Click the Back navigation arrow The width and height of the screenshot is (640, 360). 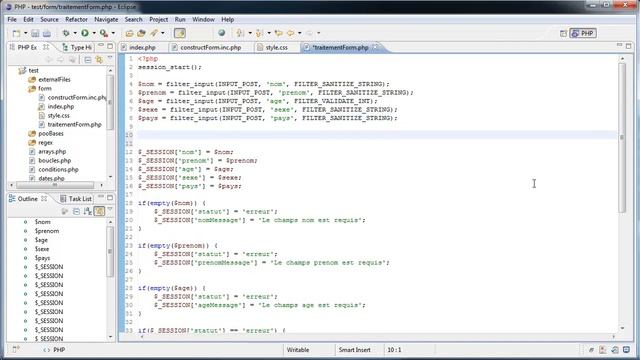point(291,33)
